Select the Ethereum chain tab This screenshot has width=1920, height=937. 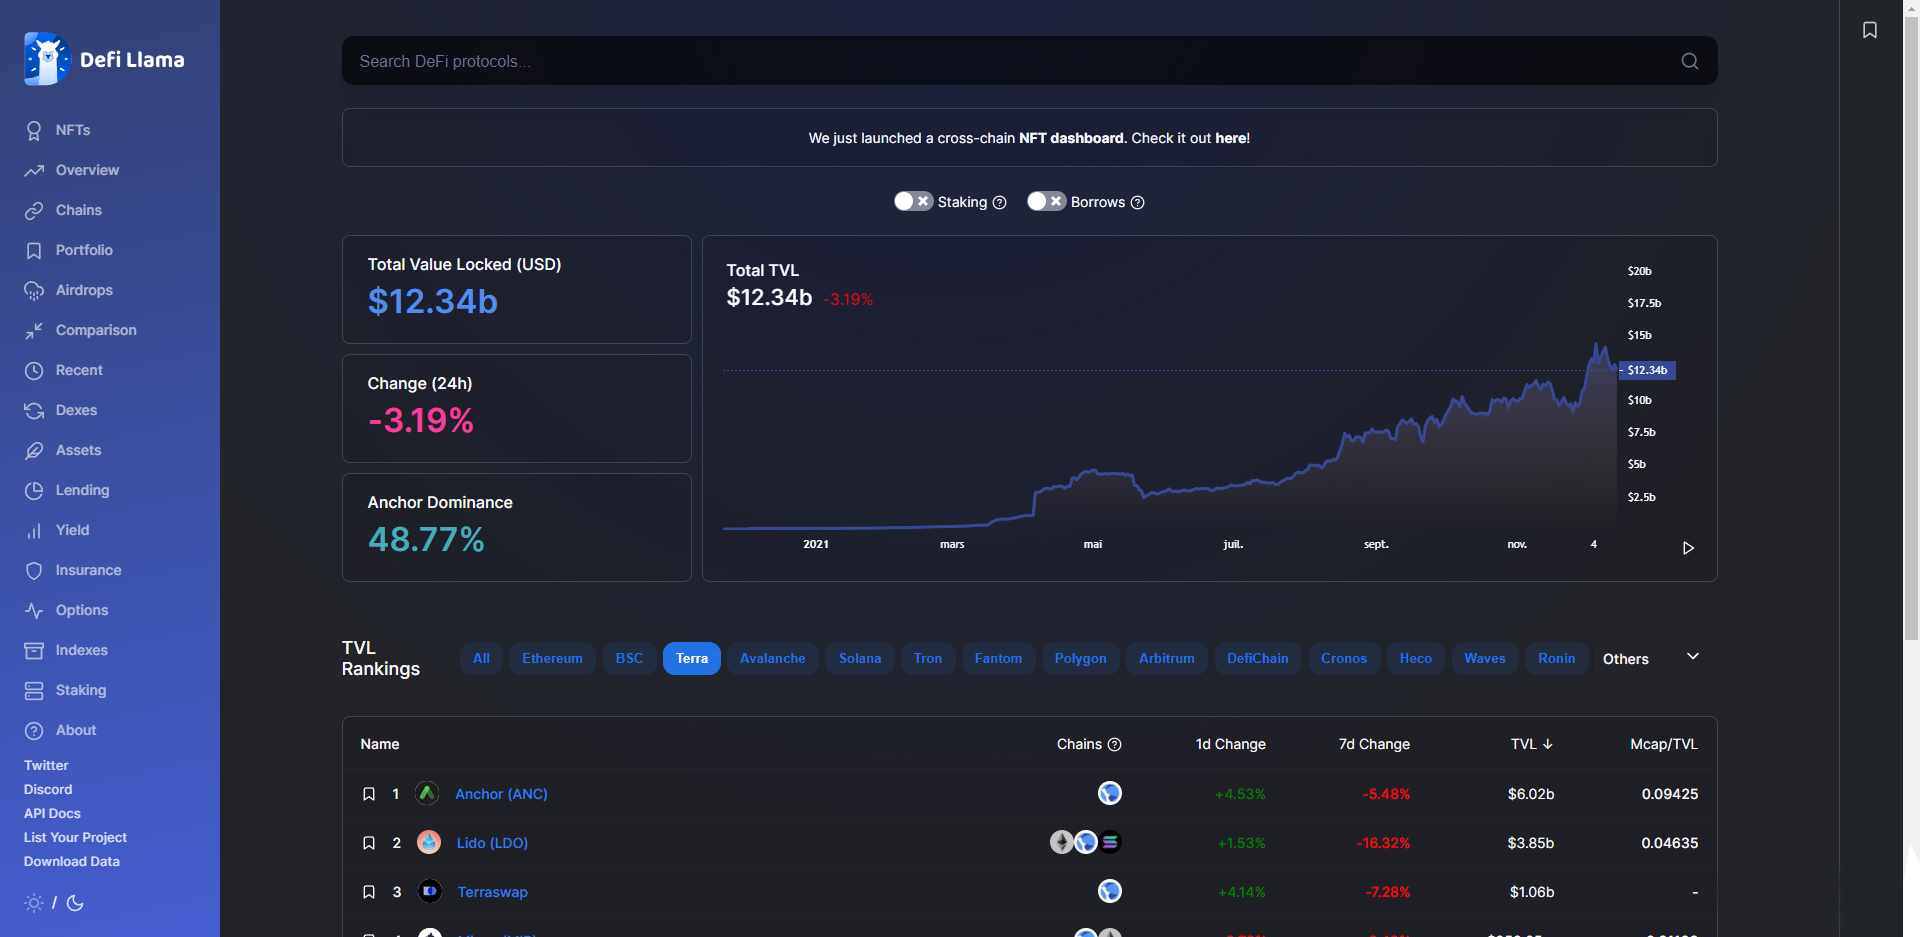click(552, 658)
